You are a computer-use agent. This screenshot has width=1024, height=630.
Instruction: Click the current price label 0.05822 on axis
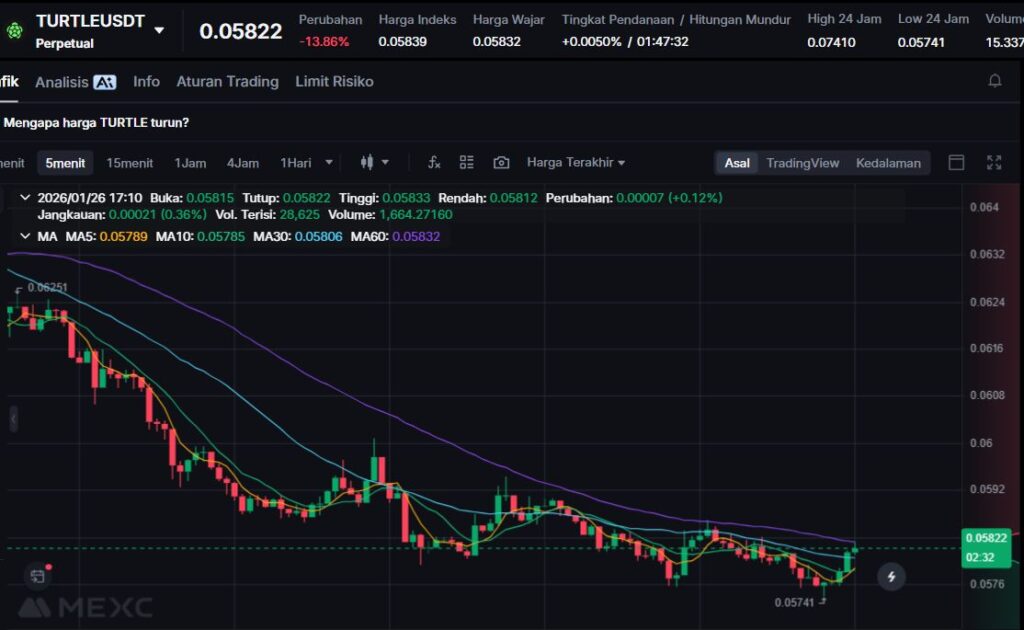point(985,538)
